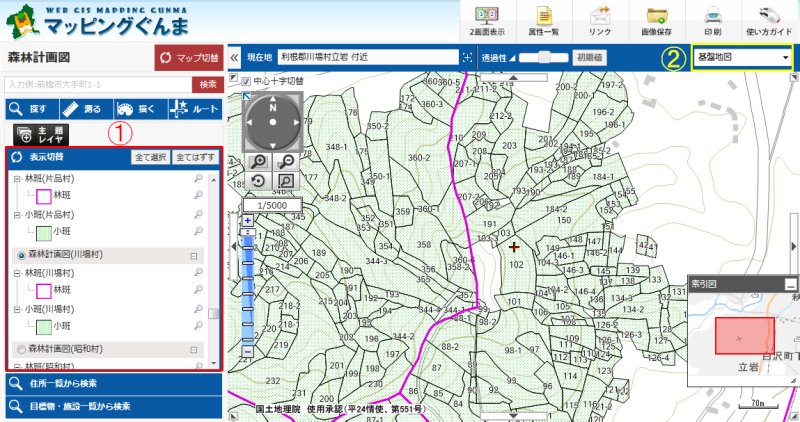Click the zoom-in magnifier tool
Viewport: 800px width, 422px height.
coord(259,162)
